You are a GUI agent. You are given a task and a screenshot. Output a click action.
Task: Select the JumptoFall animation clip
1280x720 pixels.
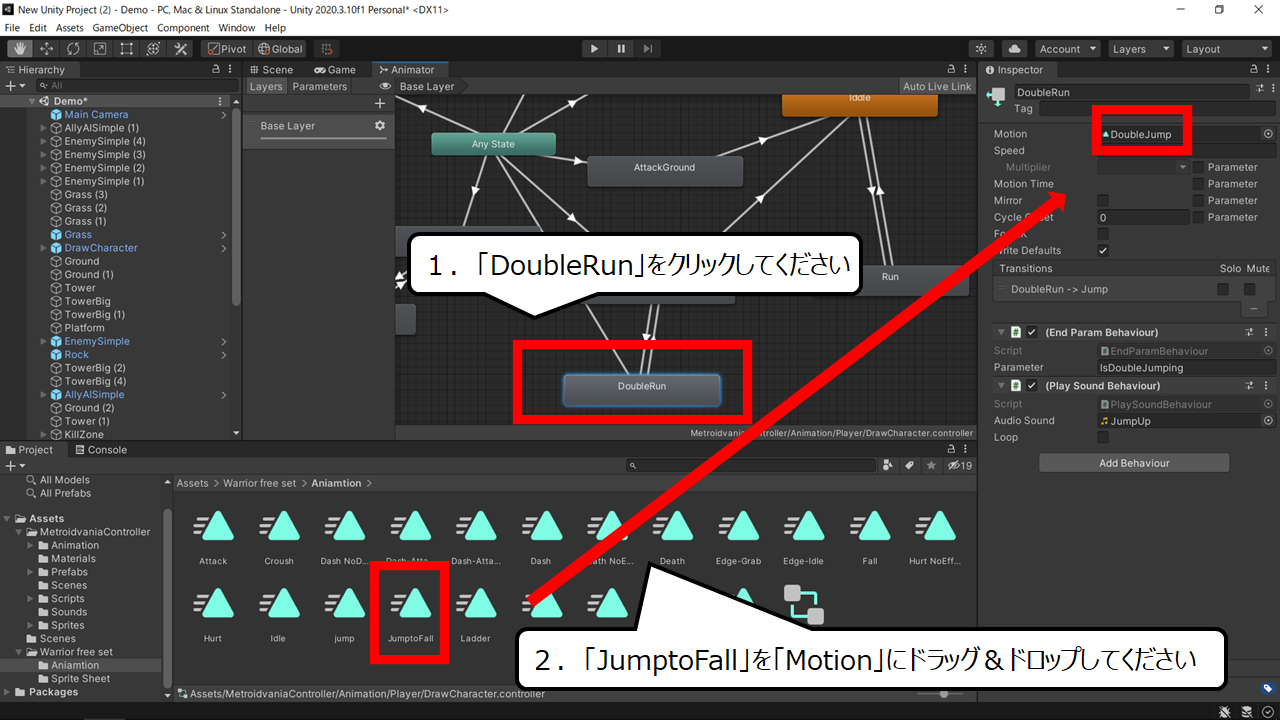tap(410, 615)
